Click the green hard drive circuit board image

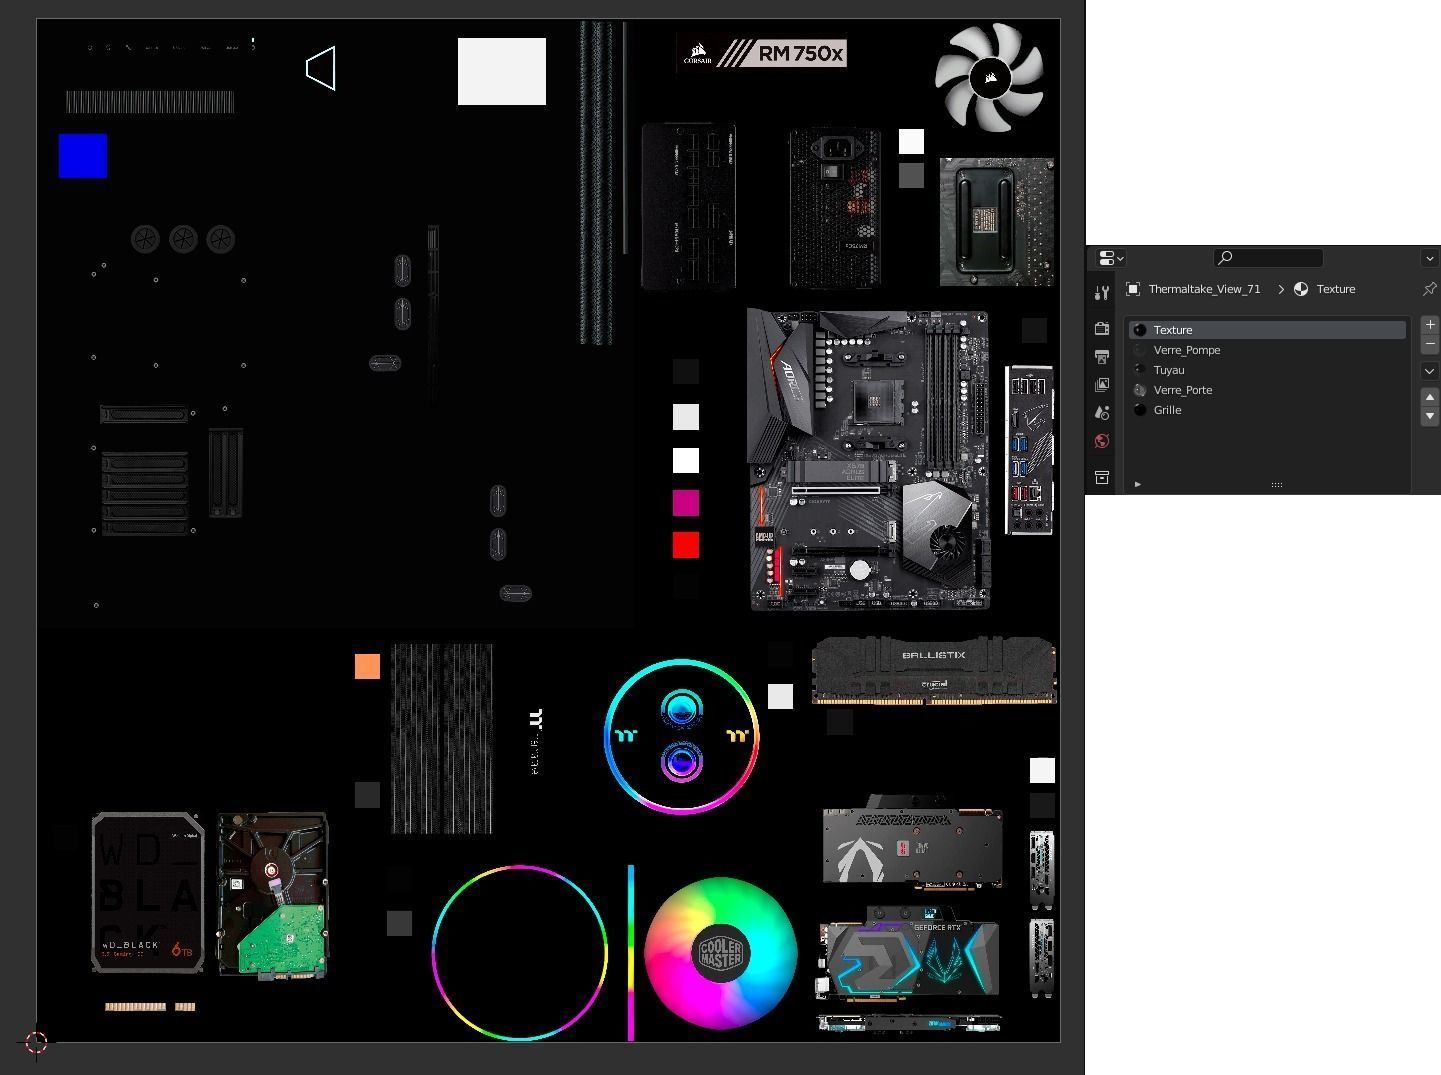tap(273, 895)
